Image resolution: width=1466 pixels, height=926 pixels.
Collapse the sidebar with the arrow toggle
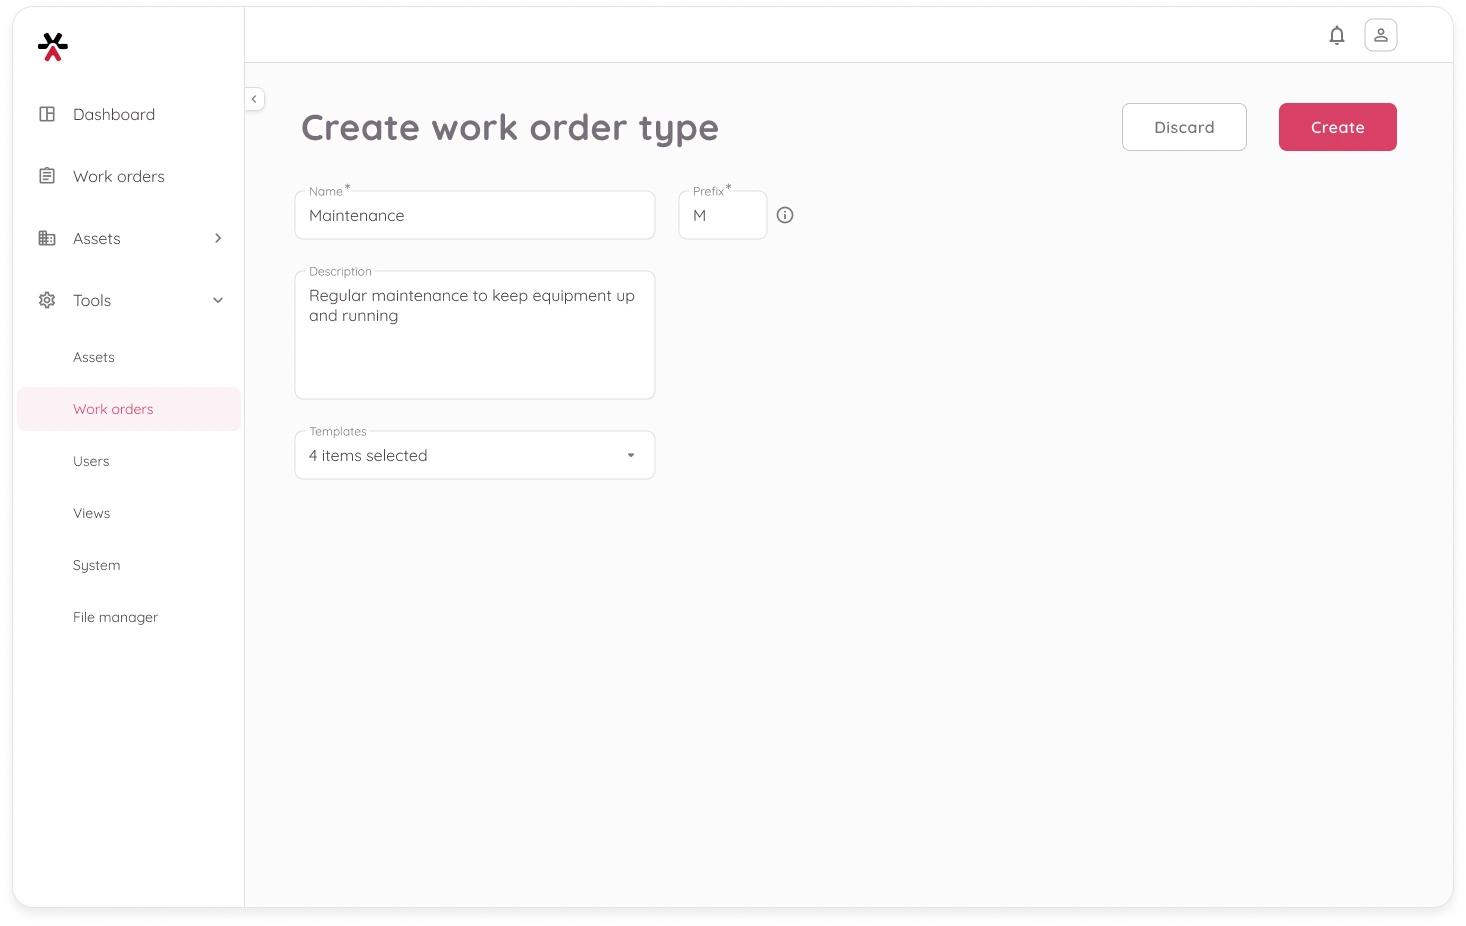pyautogui.click(x=254, y=99)
